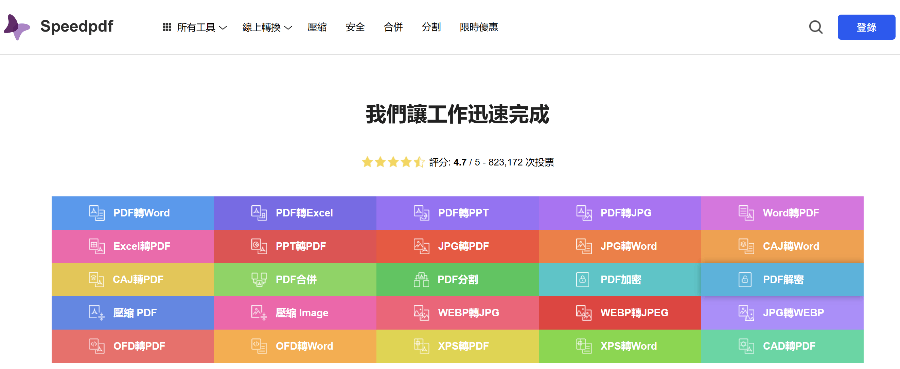Click the PDF加密 lock icon
This screenshot has width=900, height=369.
tap(583, 279)
